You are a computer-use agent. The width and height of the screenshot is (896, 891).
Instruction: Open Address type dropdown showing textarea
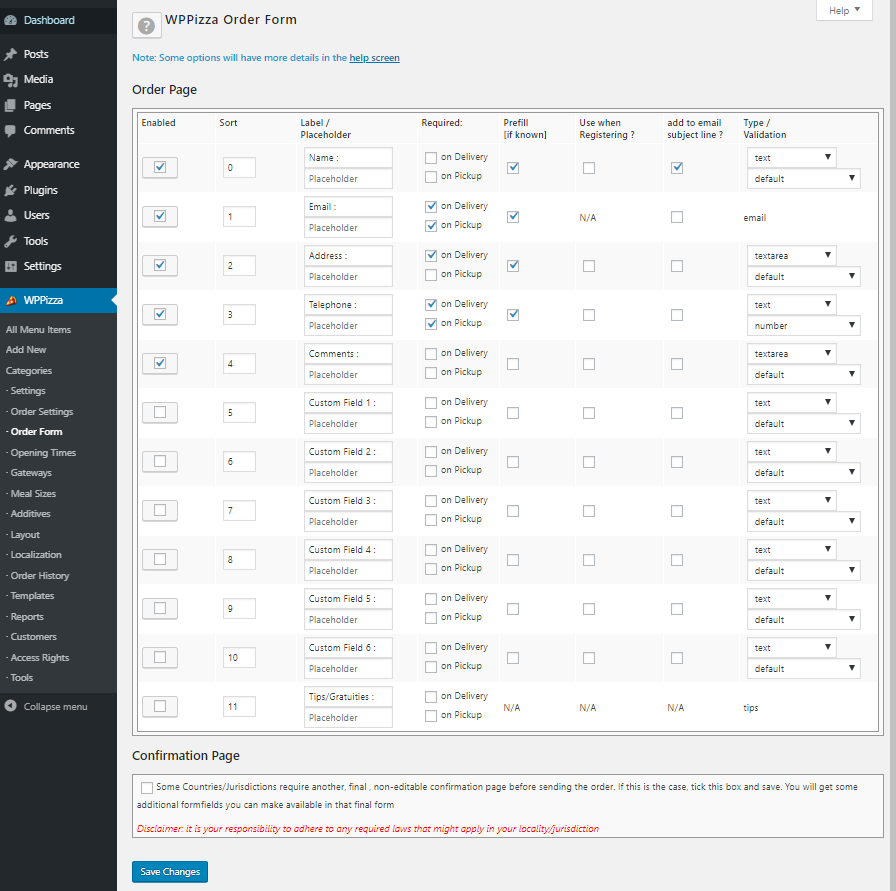point(791,256)
